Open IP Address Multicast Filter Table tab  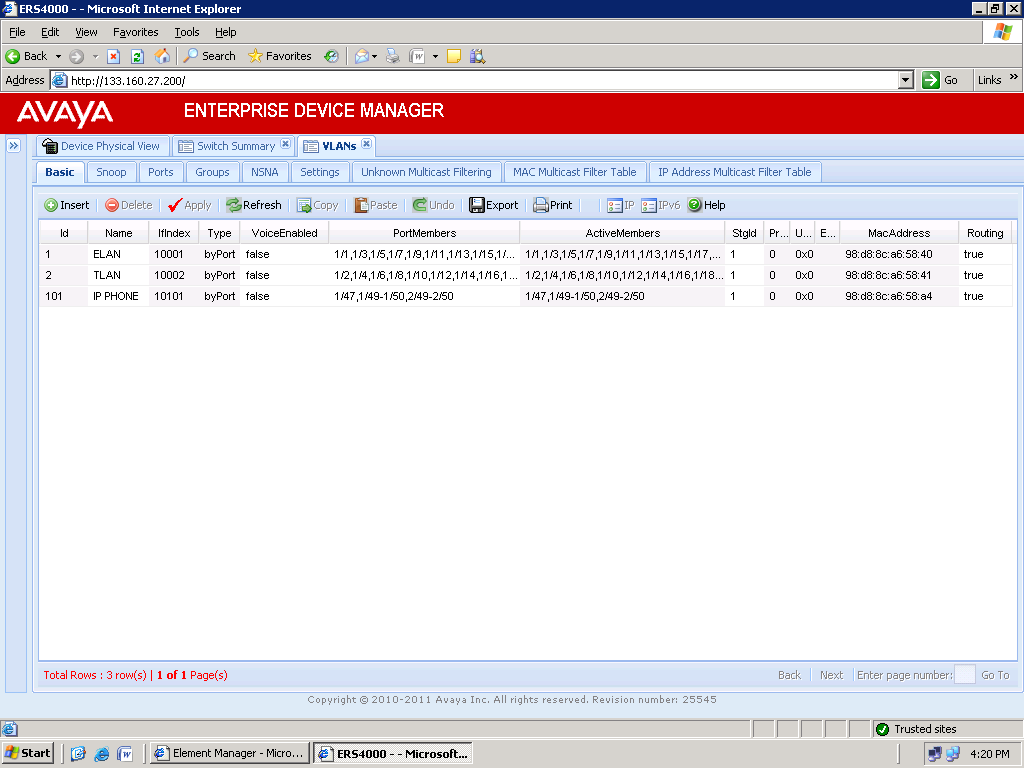point(735,172)
